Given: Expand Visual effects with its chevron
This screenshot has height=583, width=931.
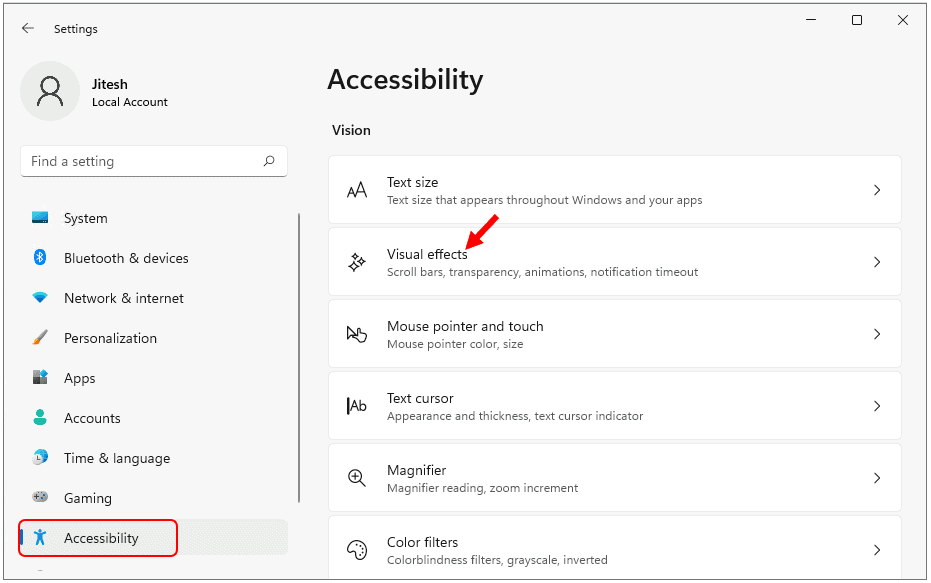Looking at the screenshot, I should pyautogui.click(x=877, y=262).
